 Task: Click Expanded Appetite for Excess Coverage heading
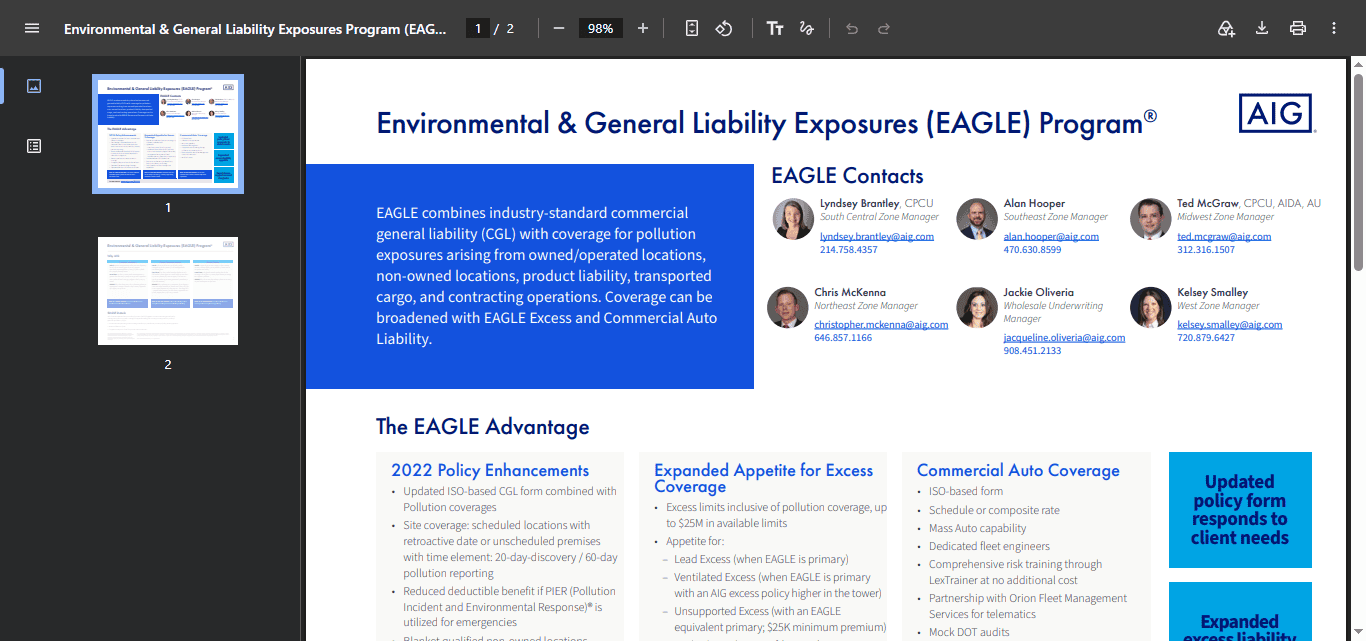763,478
